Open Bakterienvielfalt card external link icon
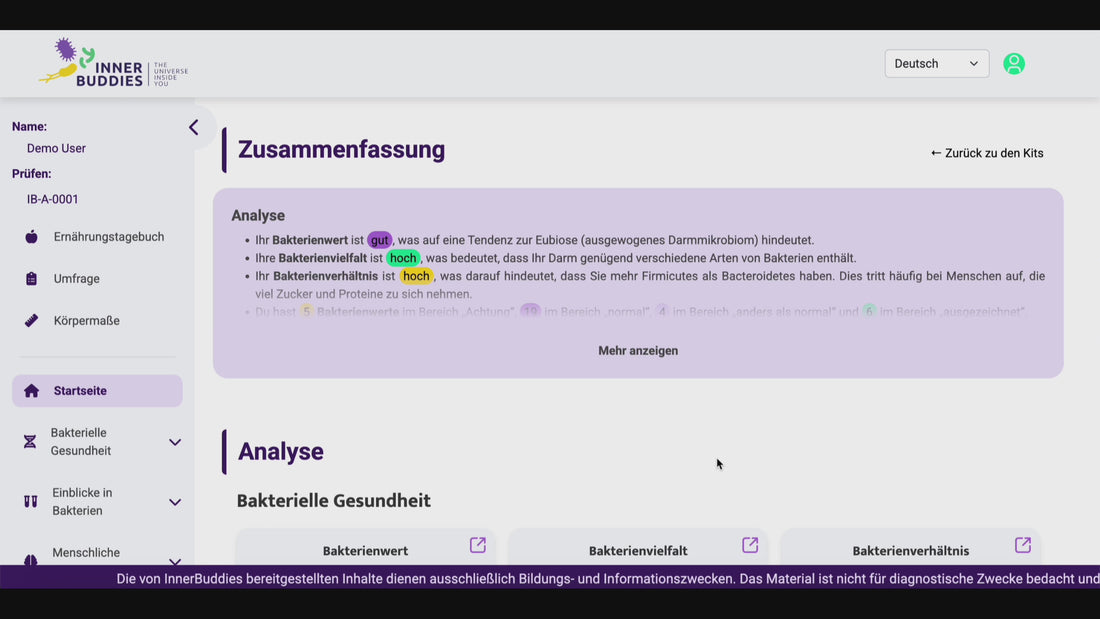This screenshot has height=619, width=1100. point(750,545)
